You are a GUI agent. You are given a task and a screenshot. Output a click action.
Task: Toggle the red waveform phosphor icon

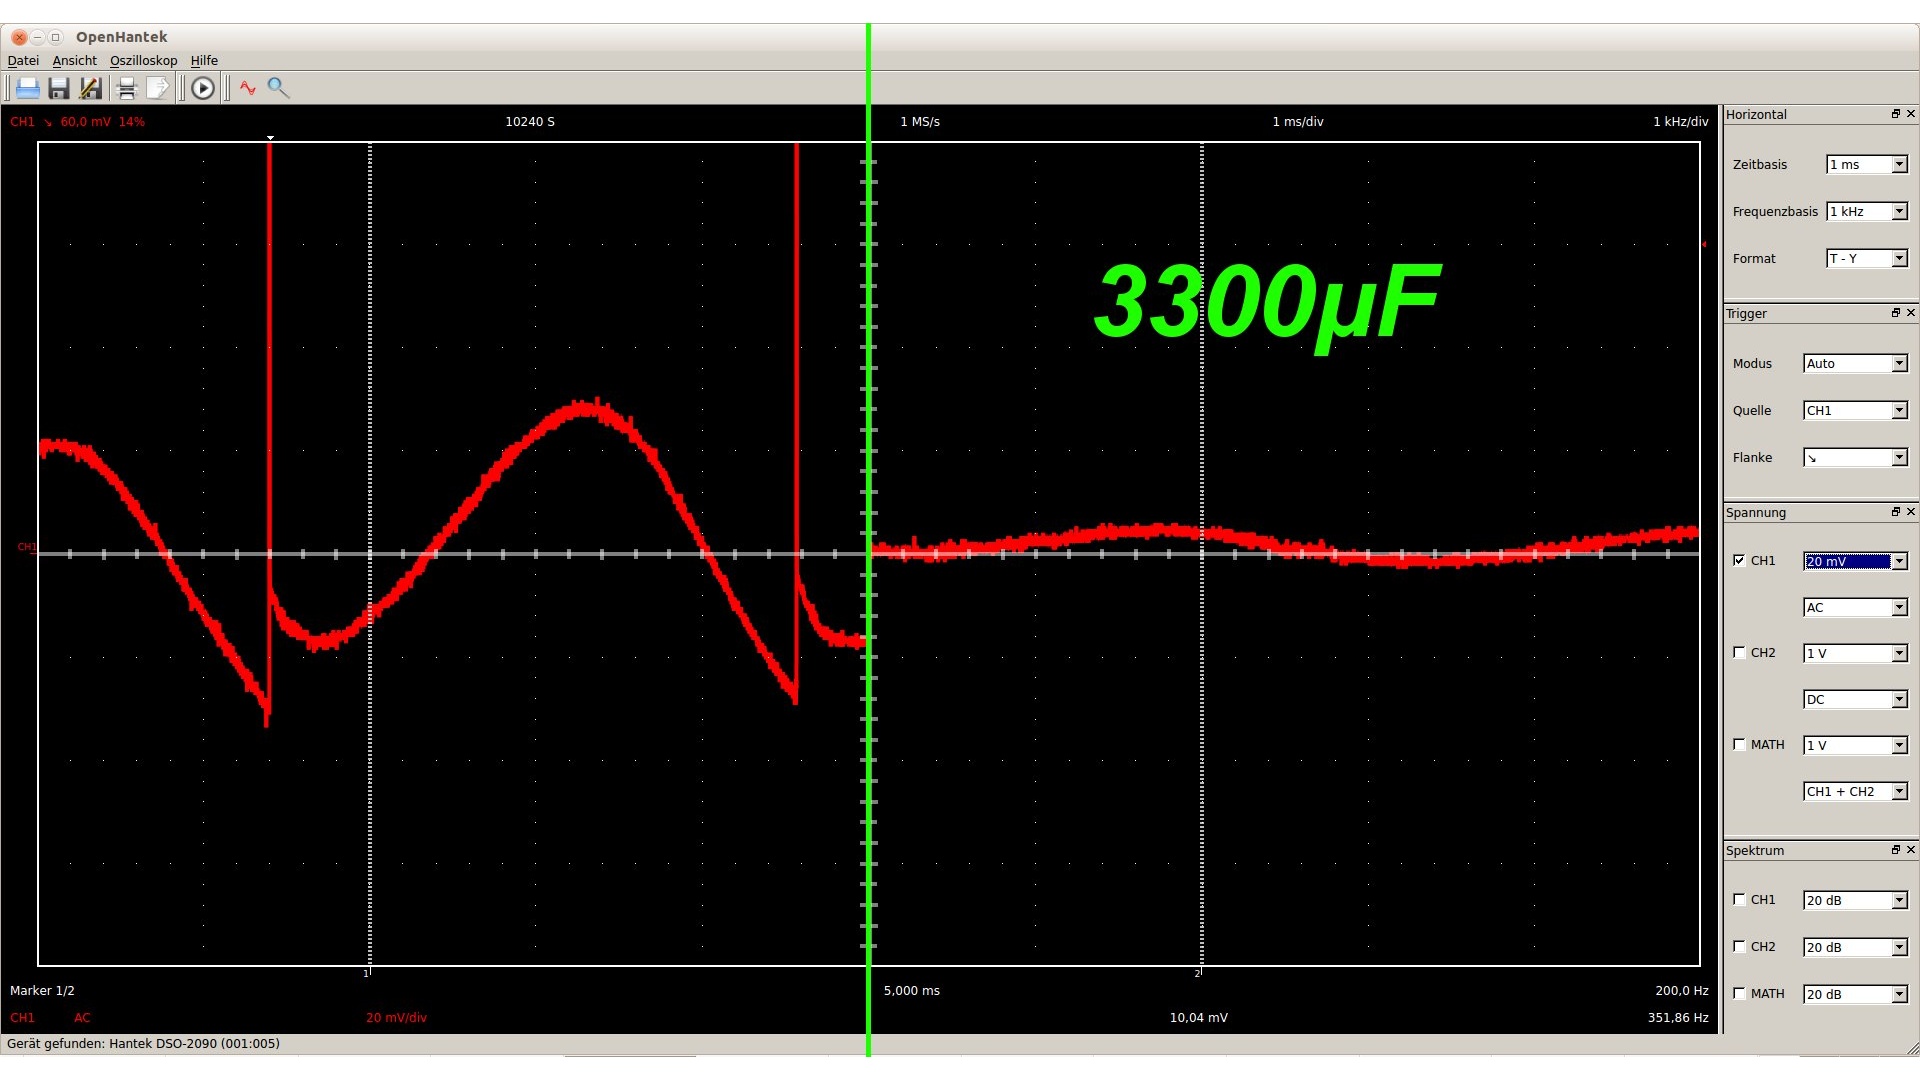coord(248,88)
